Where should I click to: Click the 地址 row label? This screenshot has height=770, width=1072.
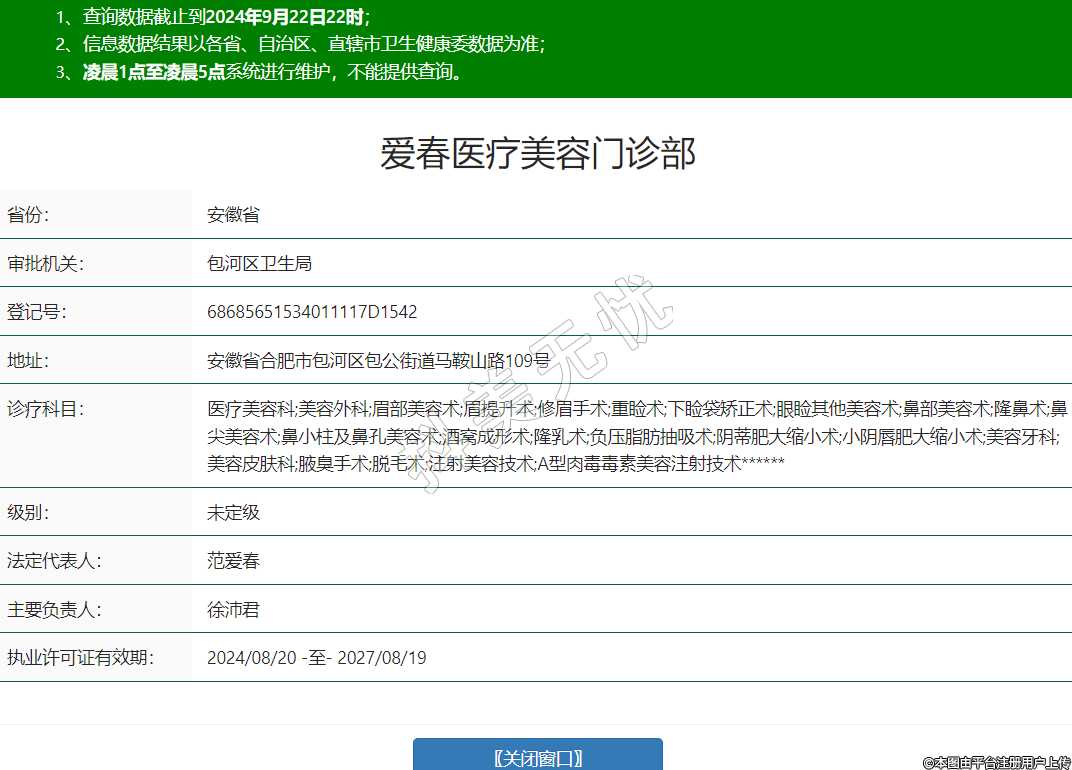tap(28, 360)
